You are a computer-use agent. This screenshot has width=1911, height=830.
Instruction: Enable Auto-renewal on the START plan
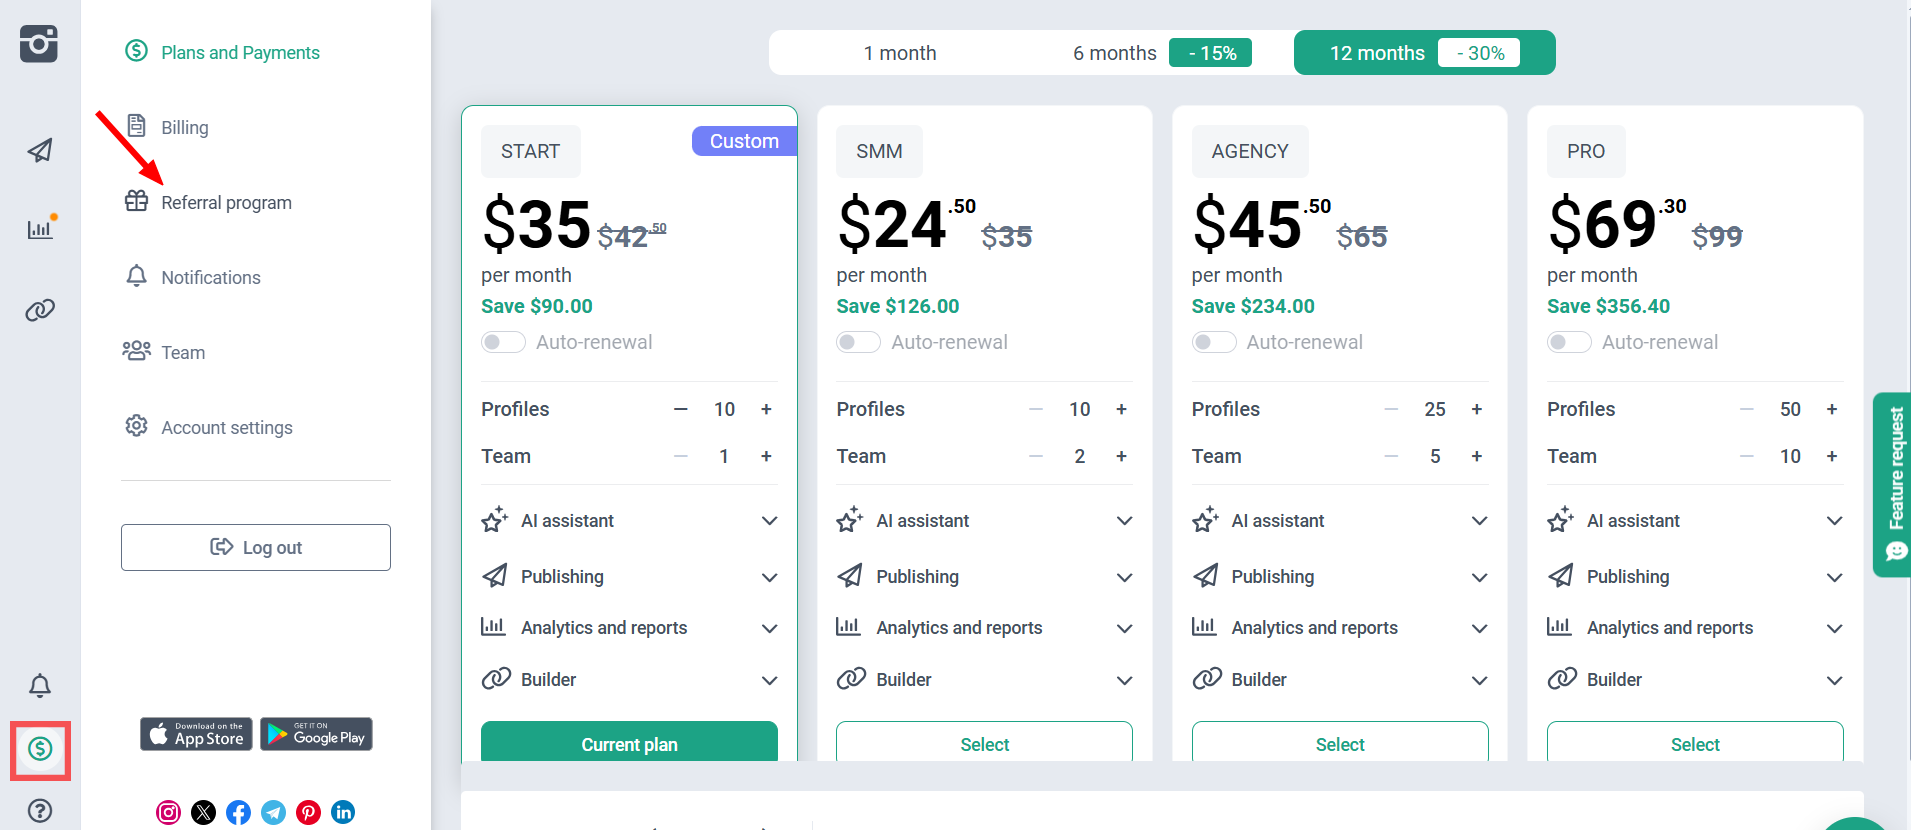[x=503, y=342]
